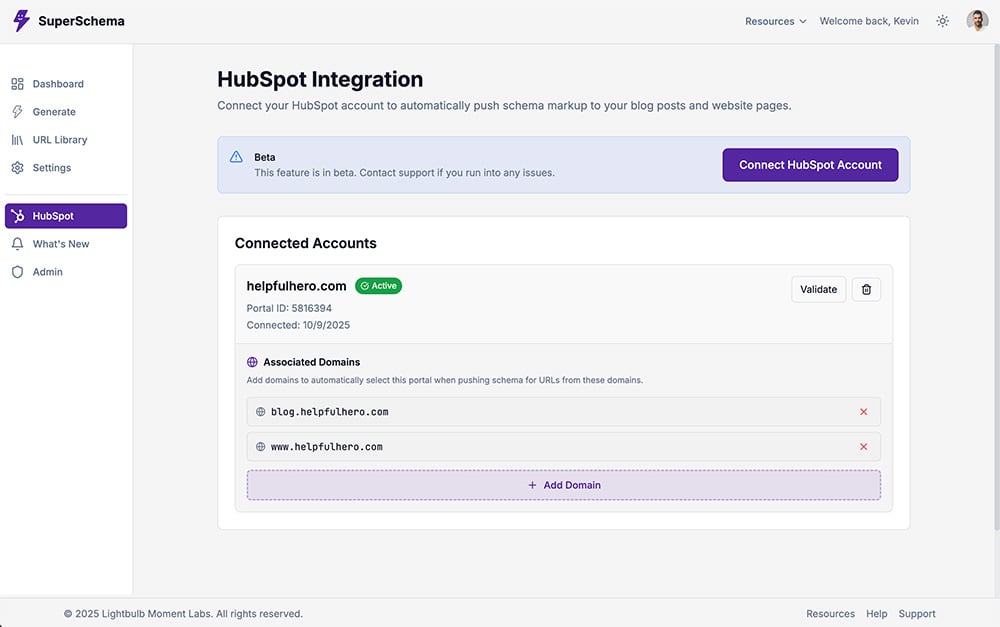This screenshot has width=1000, height=627.
Task: Click the Admin shield icon
Action: 17,272
